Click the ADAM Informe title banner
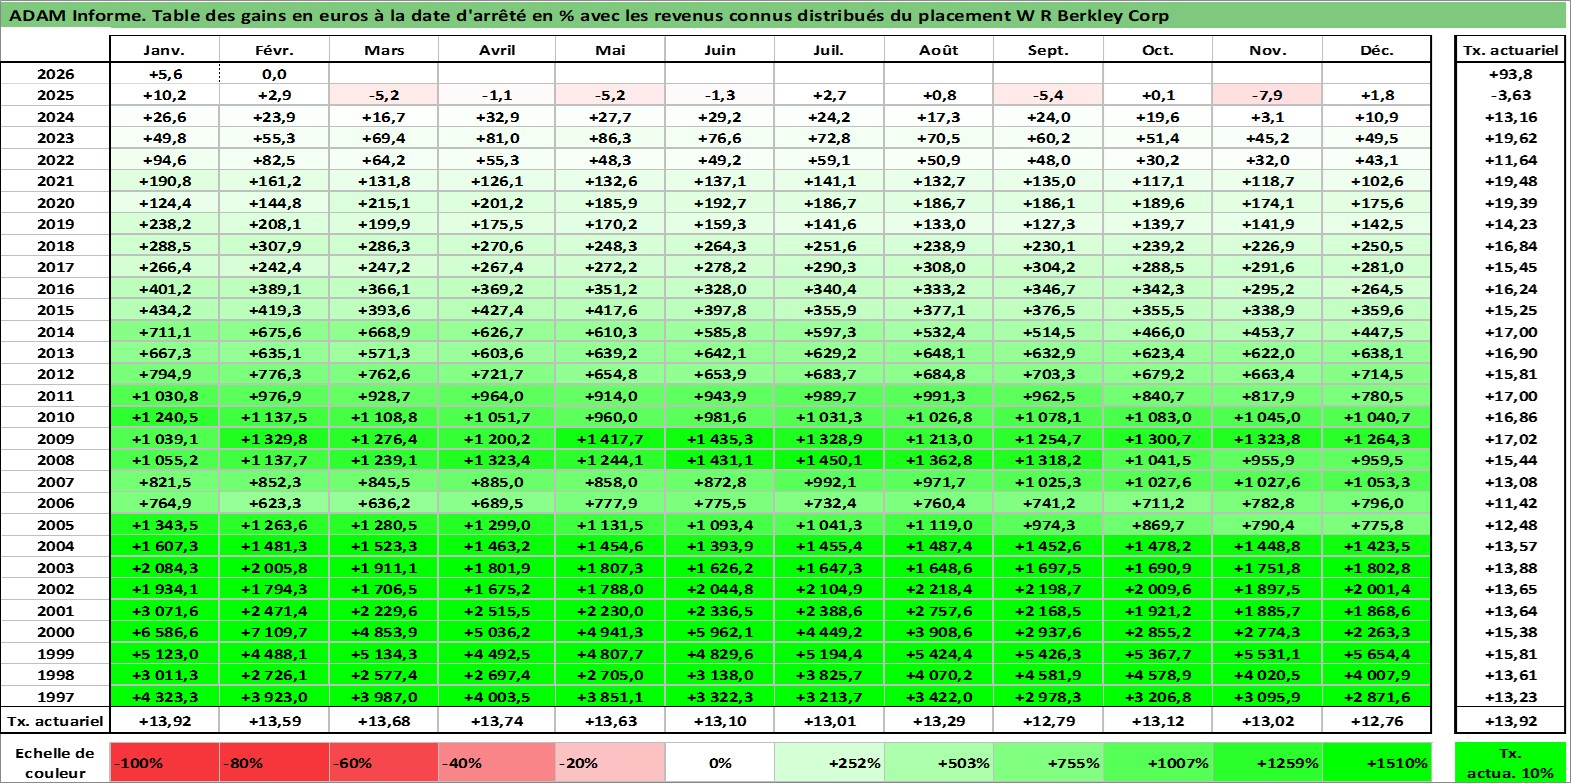Screen dimensions: 1571x783 784,15
